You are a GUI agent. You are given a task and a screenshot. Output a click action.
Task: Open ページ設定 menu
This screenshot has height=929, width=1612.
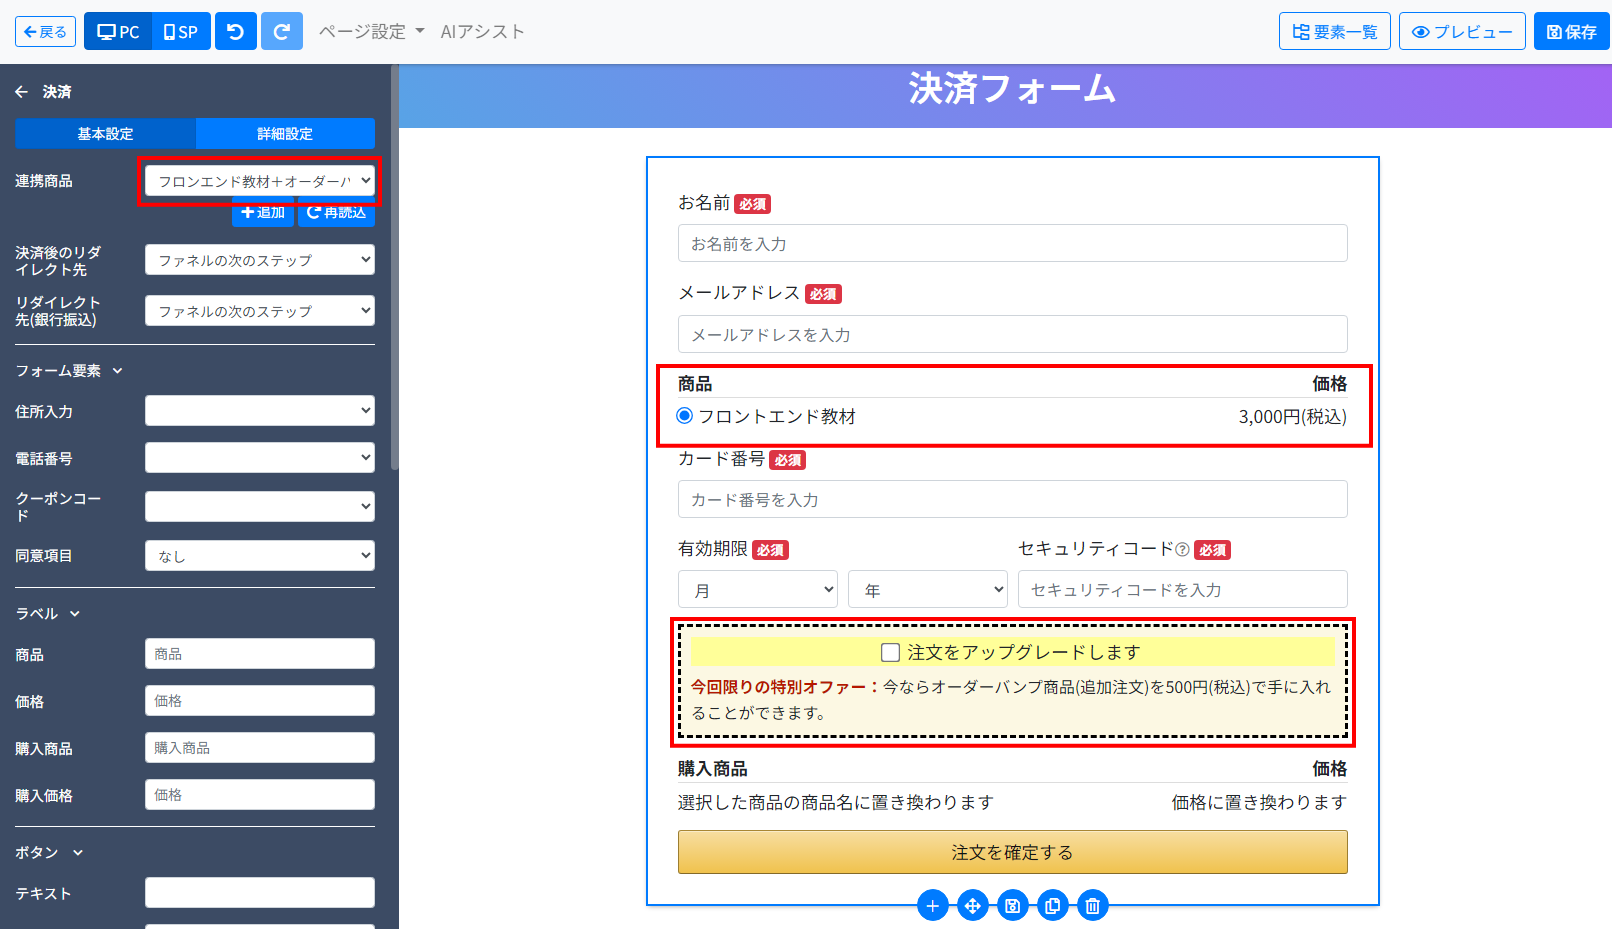tap(371, 32)
